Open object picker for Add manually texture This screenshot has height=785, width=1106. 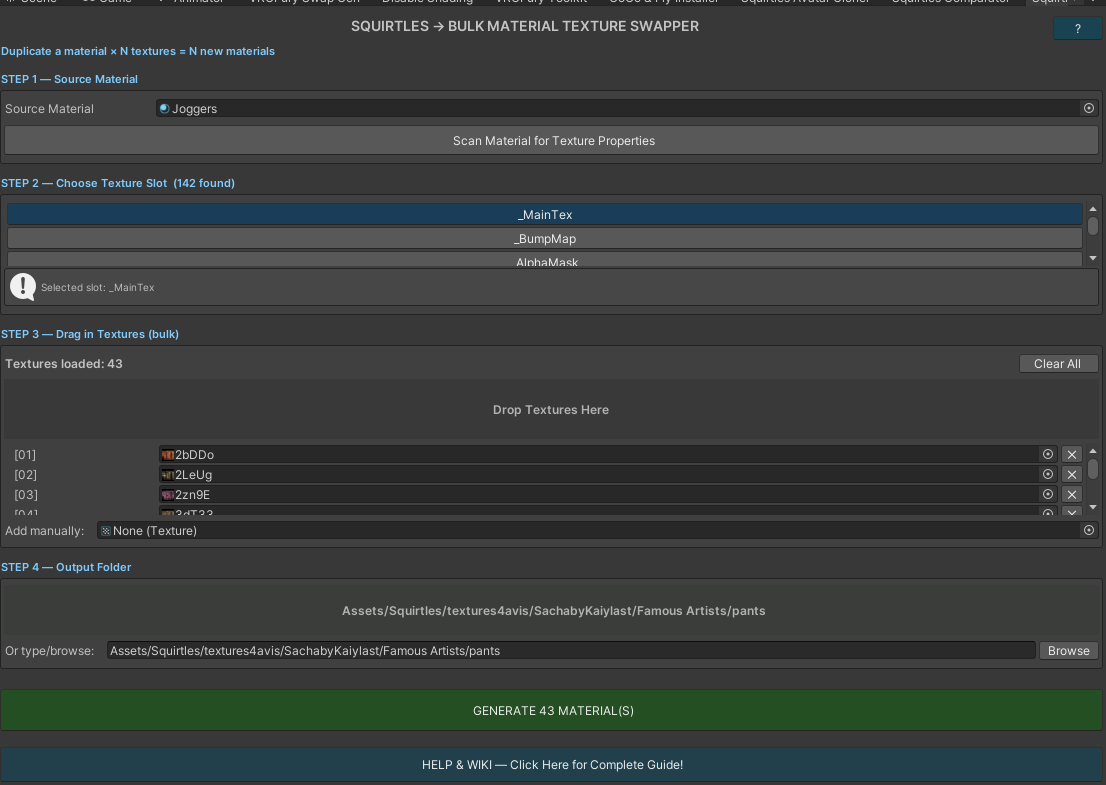tap(1088, 530)
